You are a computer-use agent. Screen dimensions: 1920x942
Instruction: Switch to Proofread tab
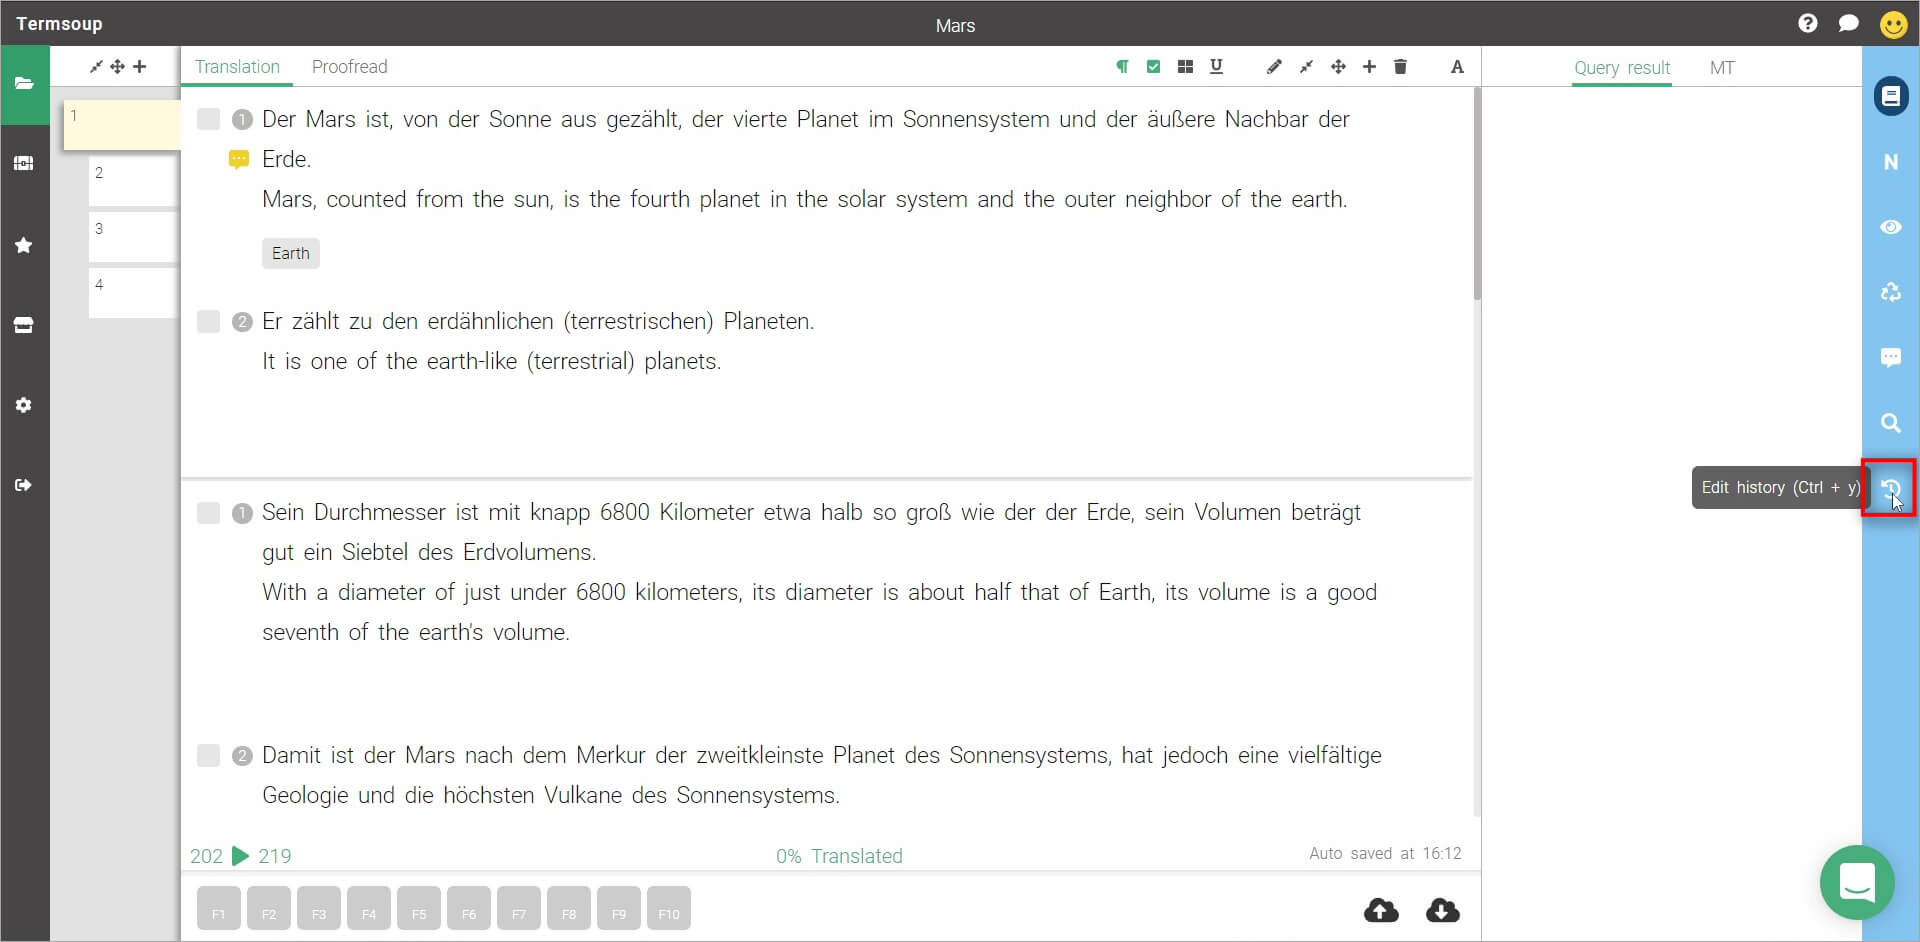[349, 67]
